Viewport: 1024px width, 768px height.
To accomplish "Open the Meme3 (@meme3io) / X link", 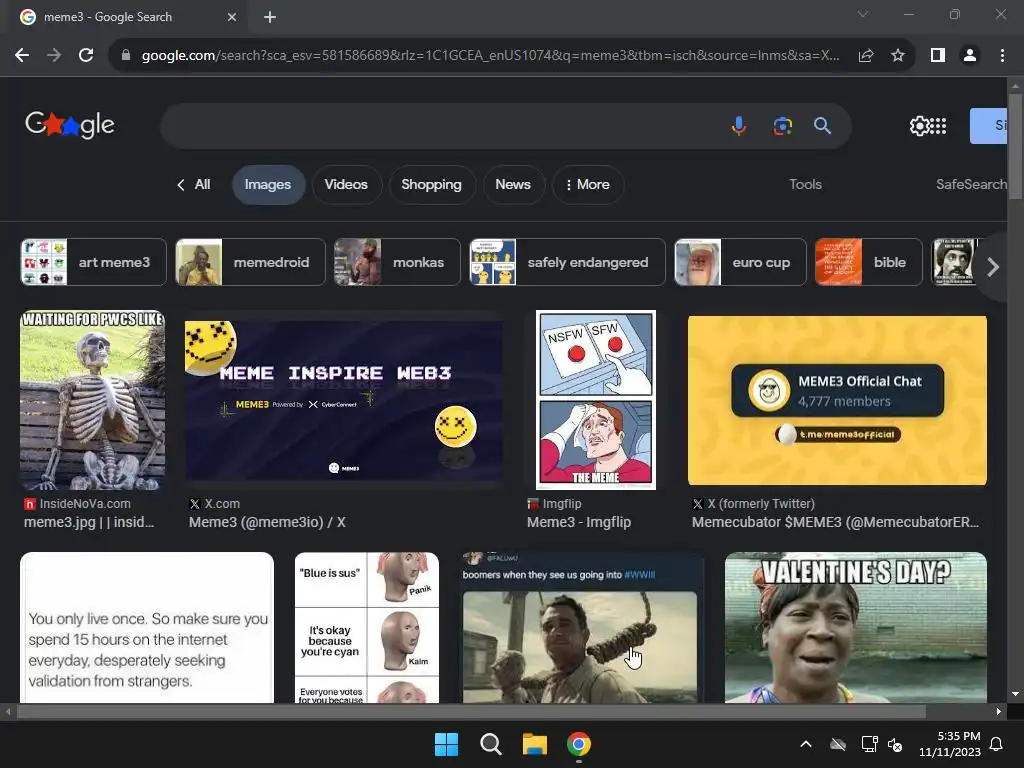I will (x=267, y=522).
